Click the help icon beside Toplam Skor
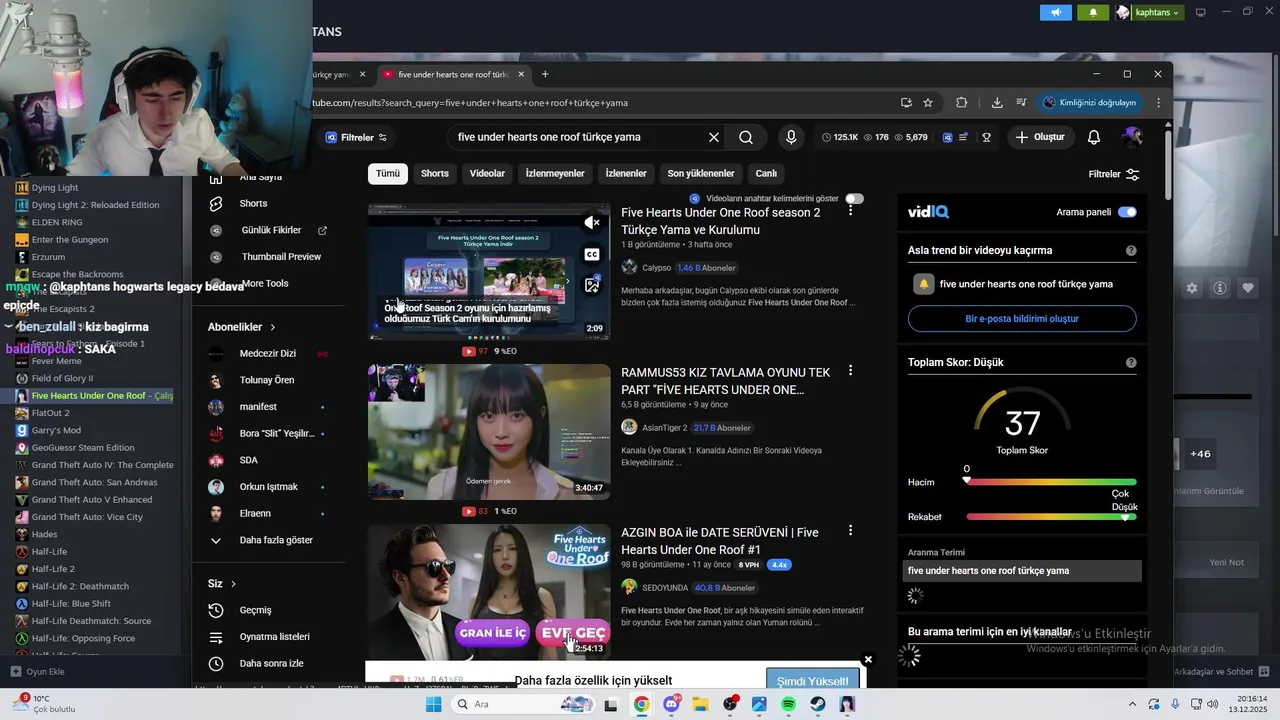The height and width of the screenshot is (720, 1280). point(1131,363)
